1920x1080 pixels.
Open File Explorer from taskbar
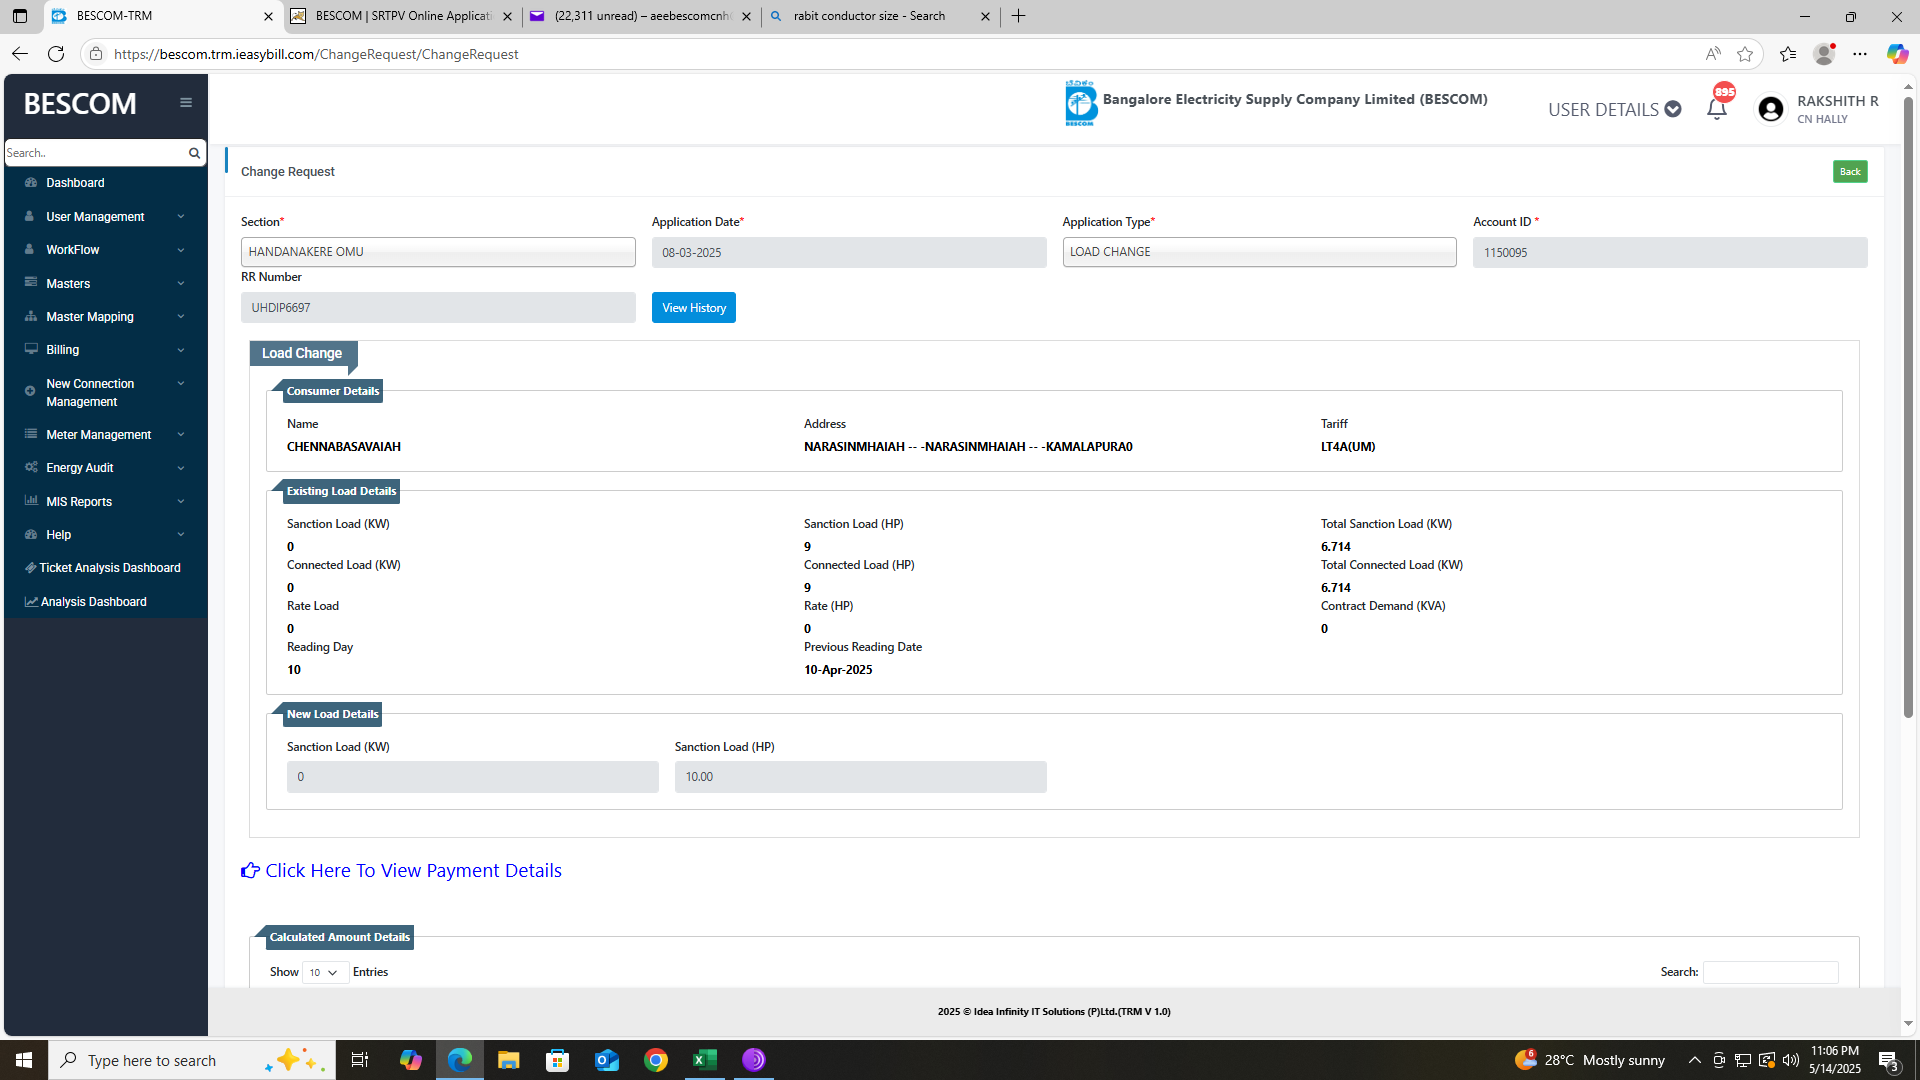tap(509, 1060)
